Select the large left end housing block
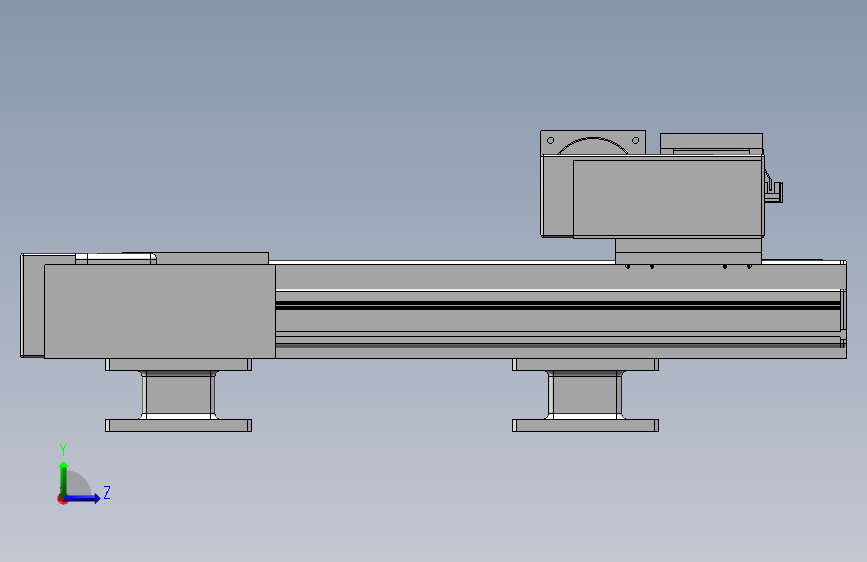 click(160, 311)
